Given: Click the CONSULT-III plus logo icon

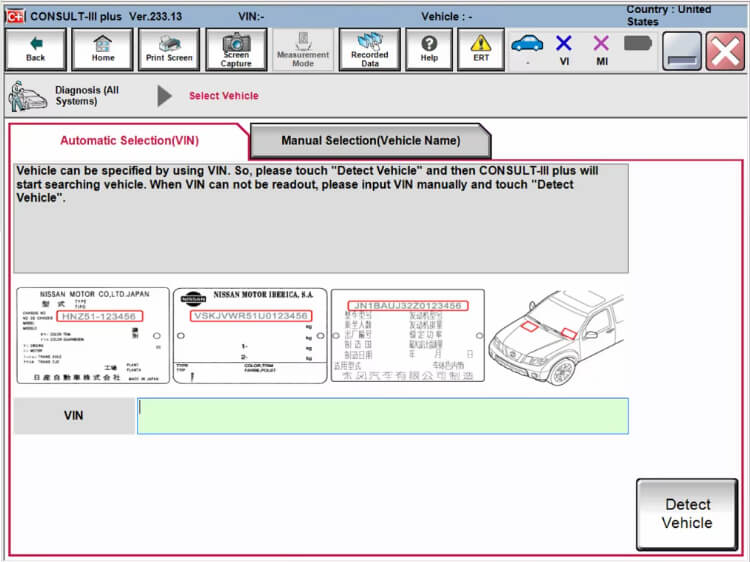Looking at the screenshot, I should tap(15, 17).
